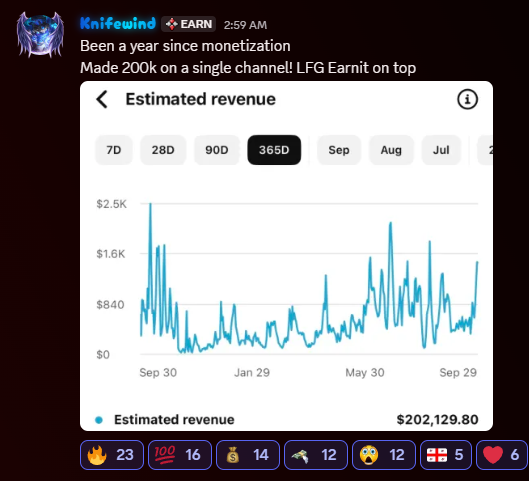
Task: Click the Sep 29 x-axis date label
Action: (458, 372)
